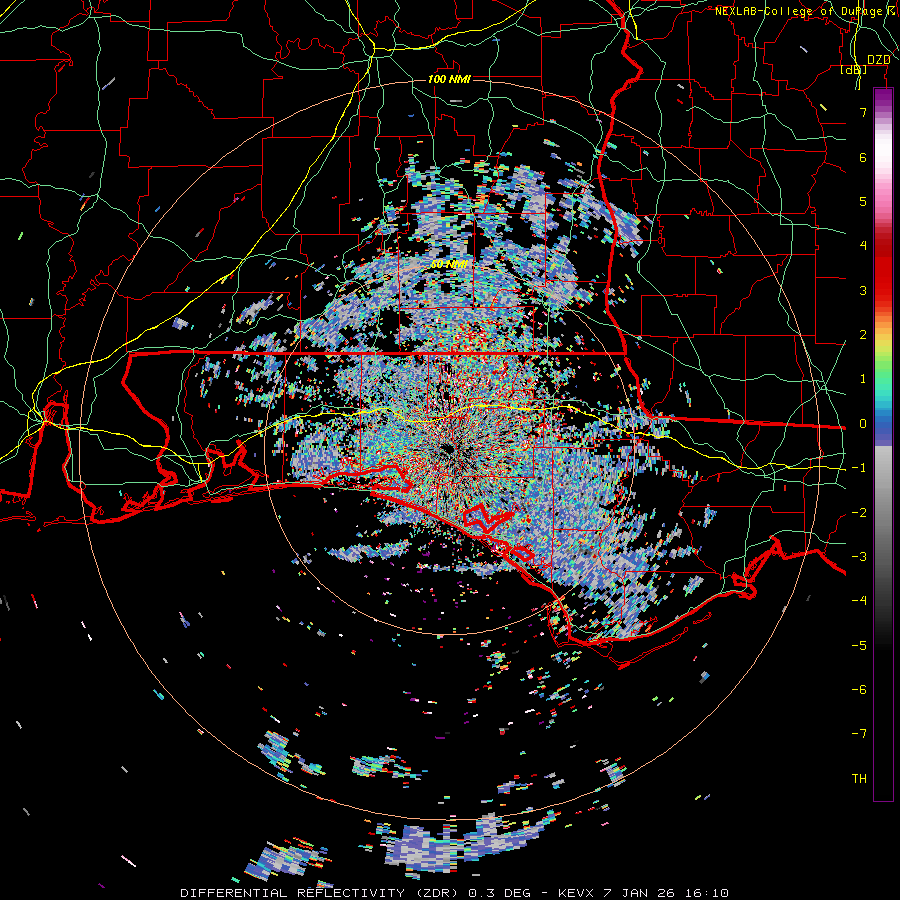The image size is (900, 900).
Task: Click the scale value "7" on legend
Action: click(x=863, y=112)
